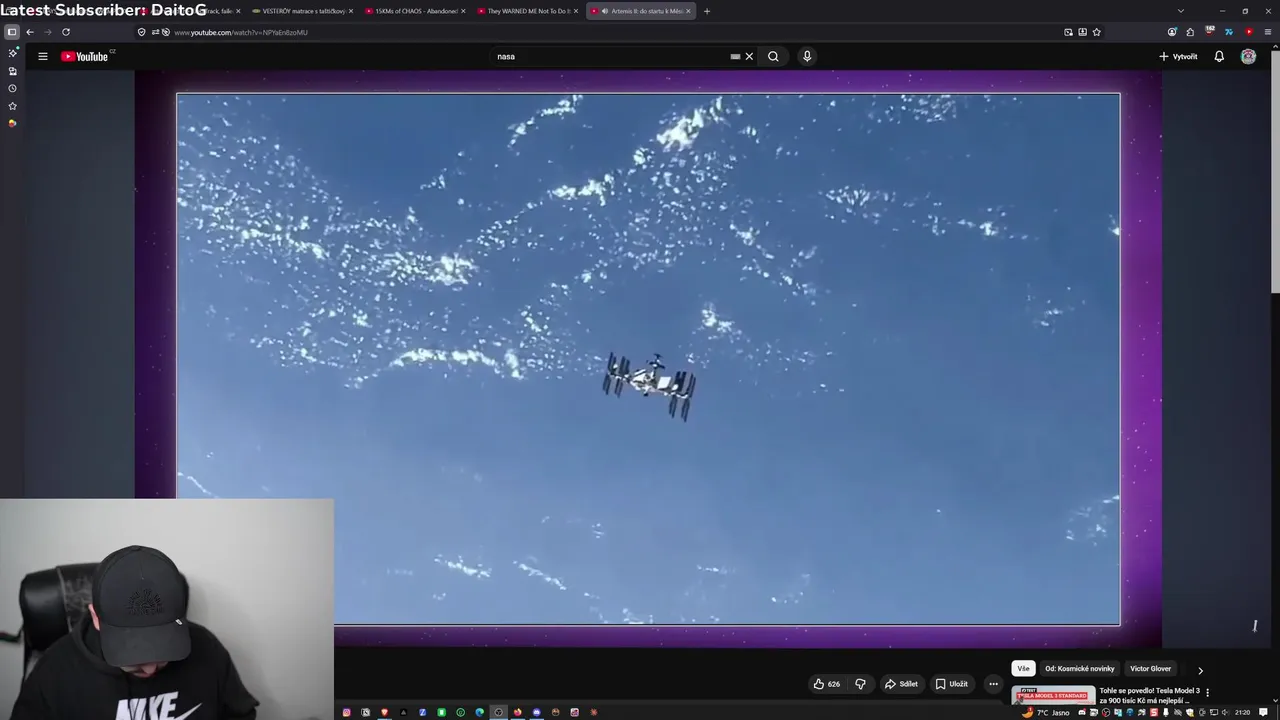Run search with the magnifier button
The width and height of the screenshot is (1280, 720).
click(773, 56)
